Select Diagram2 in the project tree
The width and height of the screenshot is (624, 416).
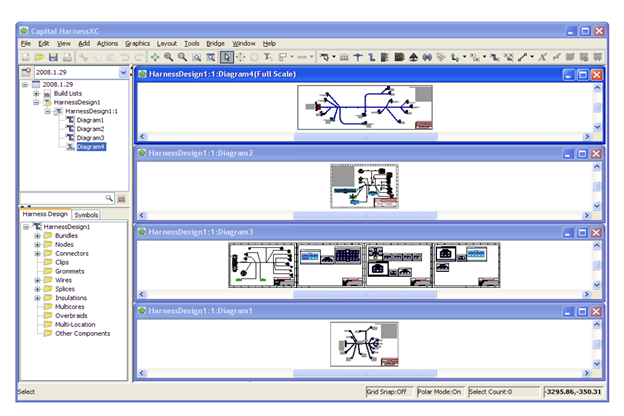pos(90,129)
